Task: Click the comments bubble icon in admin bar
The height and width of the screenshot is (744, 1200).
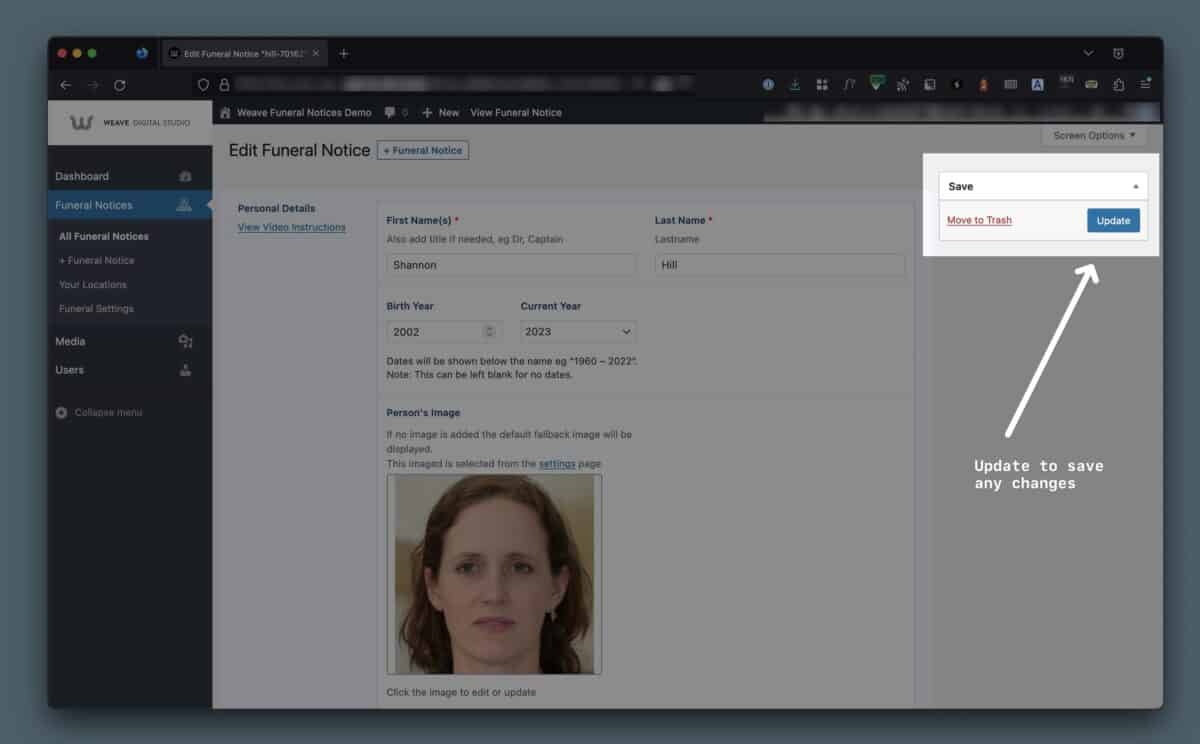Action: [x=390, y=113]
